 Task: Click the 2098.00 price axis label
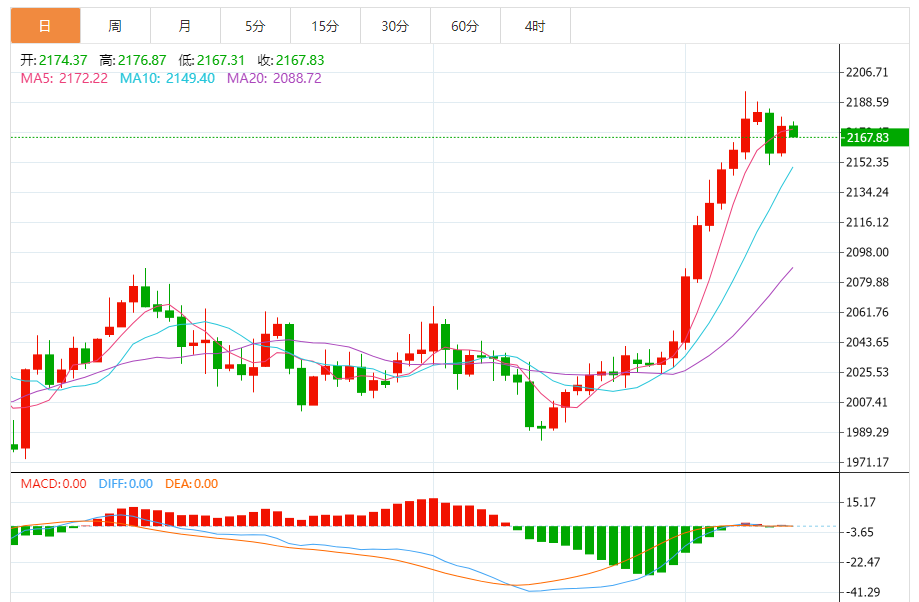[x=867, y=253]
